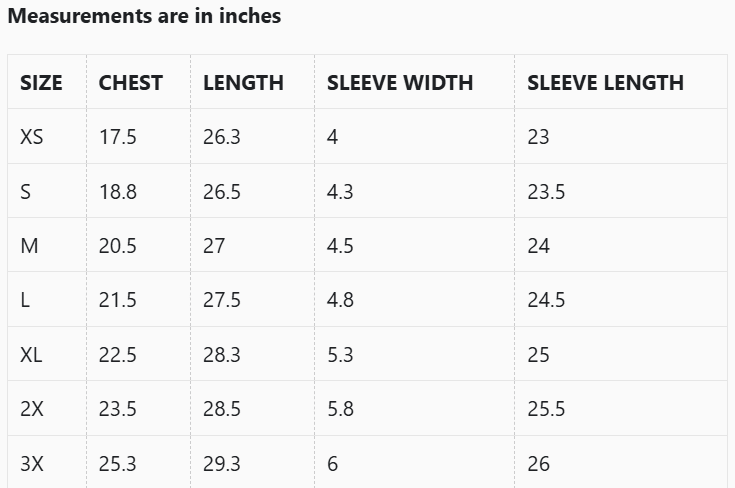Select the XS size row label
This screenshot has height=488, width=735.
(x=32, y=137)
